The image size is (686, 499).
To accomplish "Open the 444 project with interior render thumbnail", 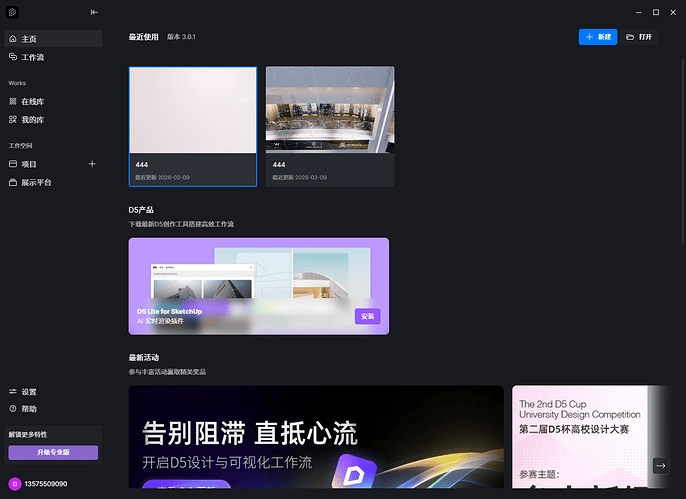I will [330, 110].
